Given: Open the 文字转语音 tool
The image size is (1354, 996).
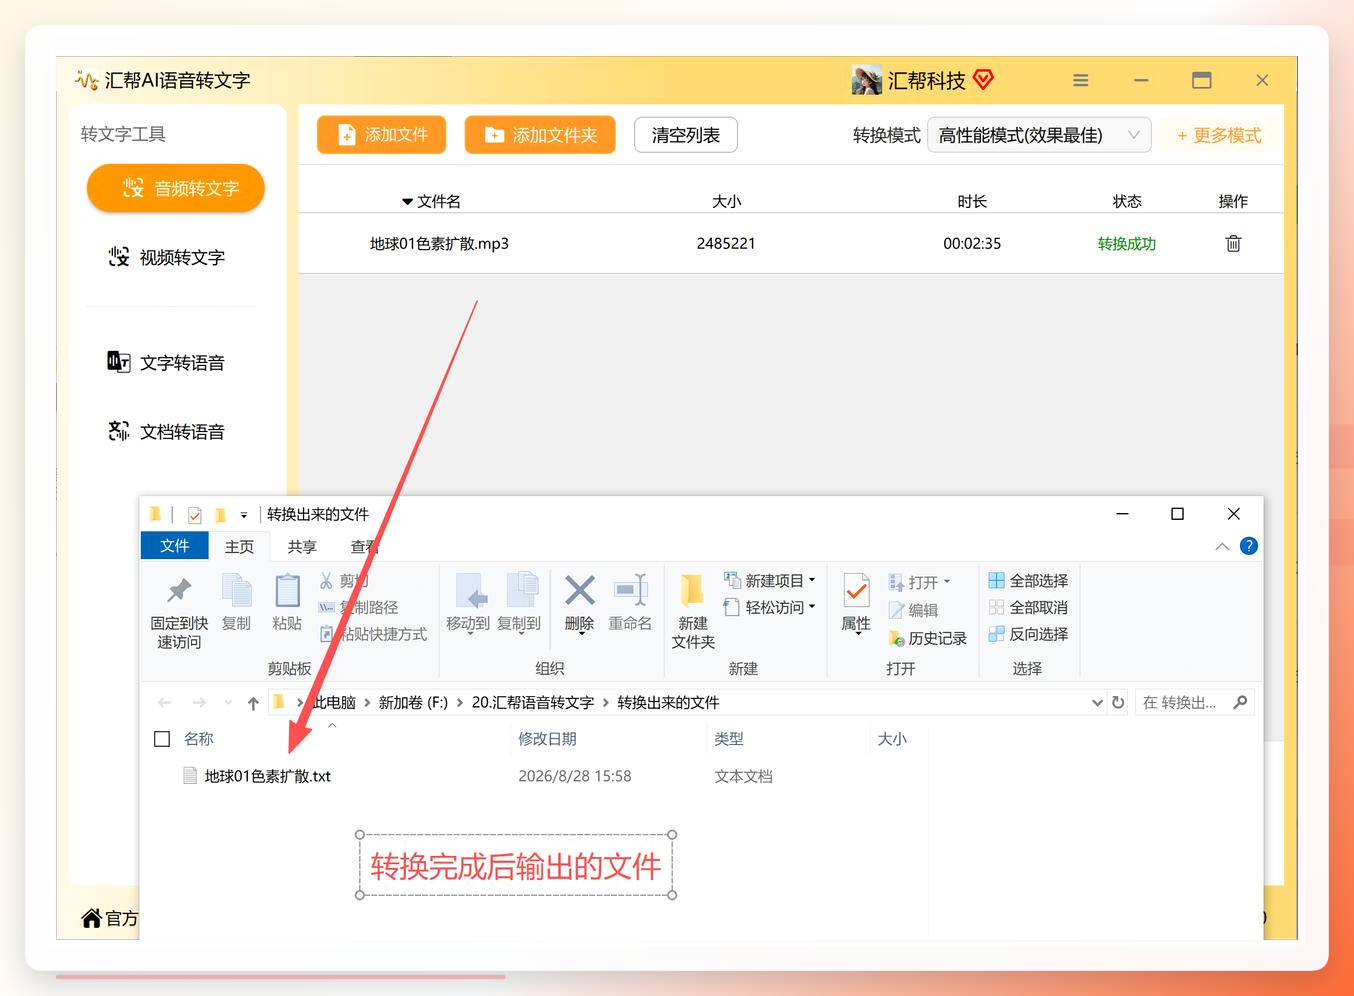Looking at the screenshot, I should tap(166, 362).
